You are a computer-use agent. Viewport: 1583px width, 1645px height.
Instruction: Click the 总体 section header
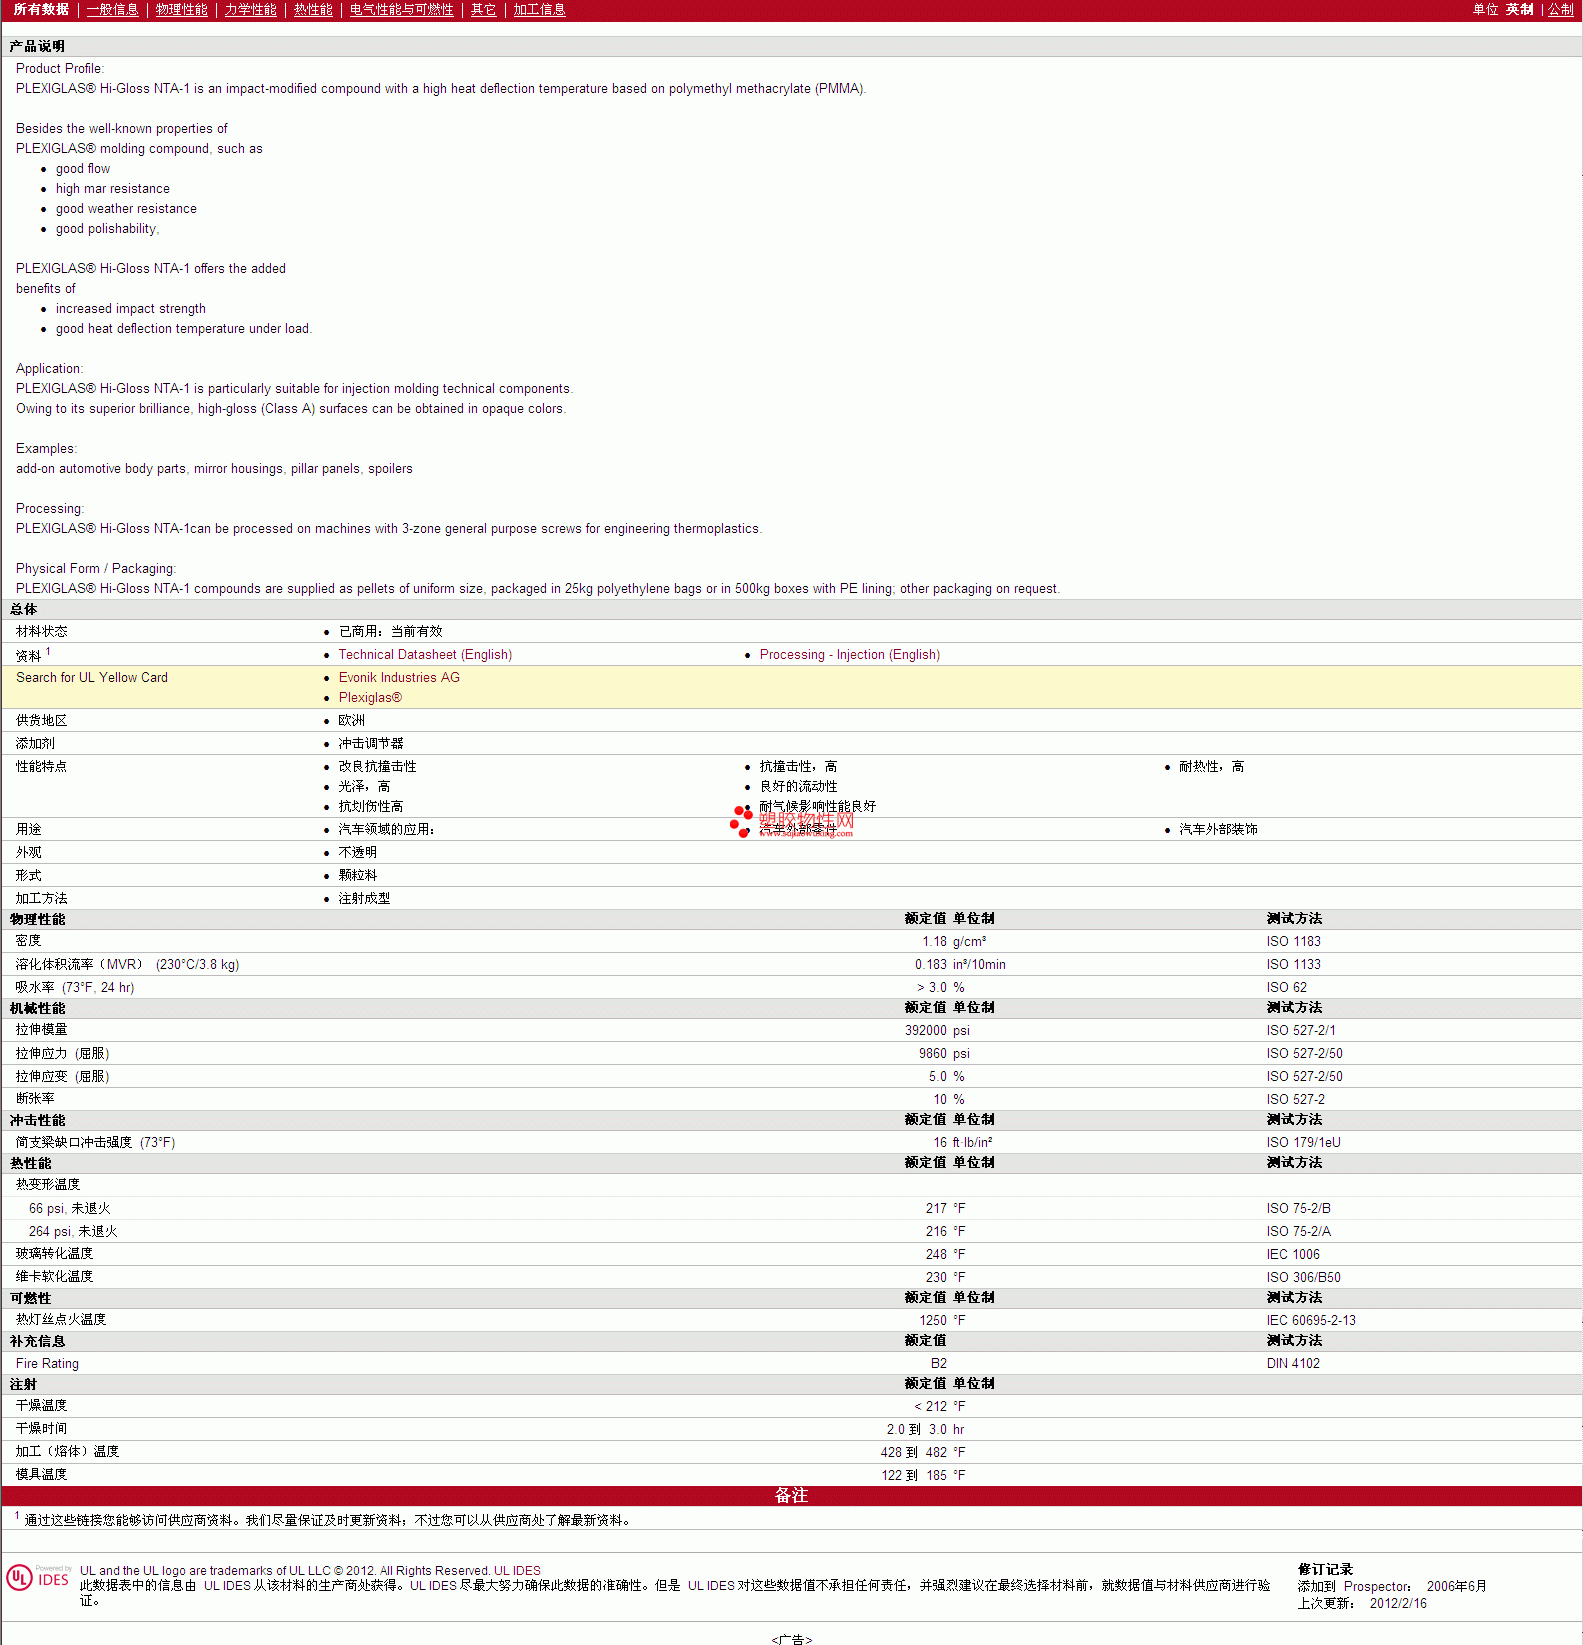tap(23, 610)
